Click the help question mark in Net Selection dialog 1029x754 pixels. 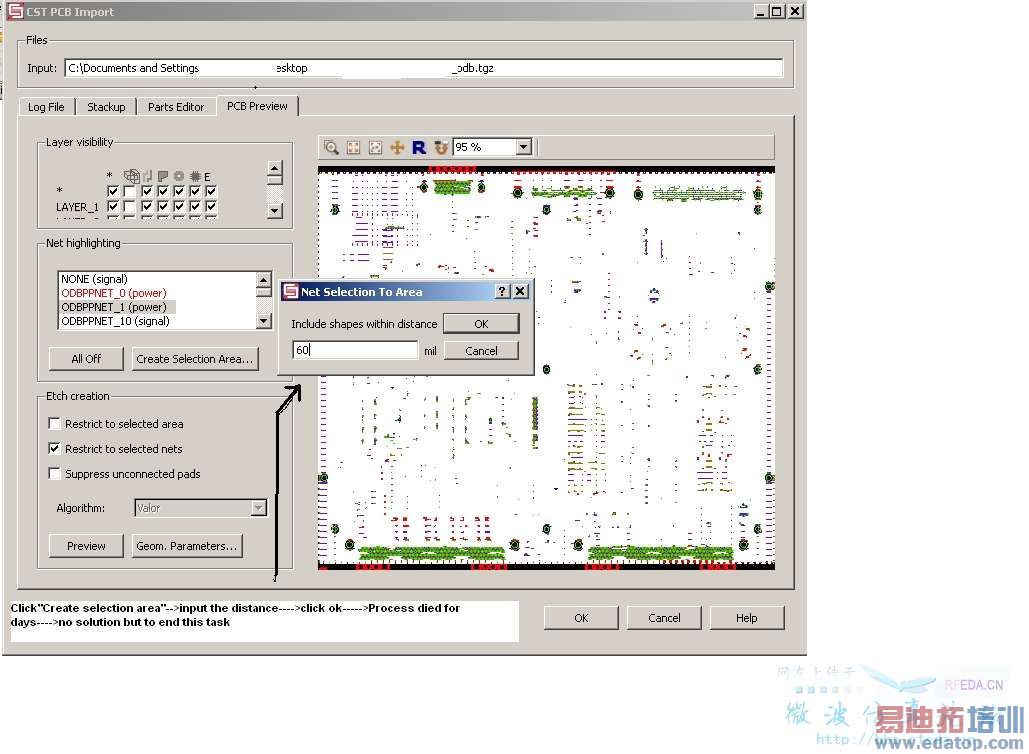(502, 291)
